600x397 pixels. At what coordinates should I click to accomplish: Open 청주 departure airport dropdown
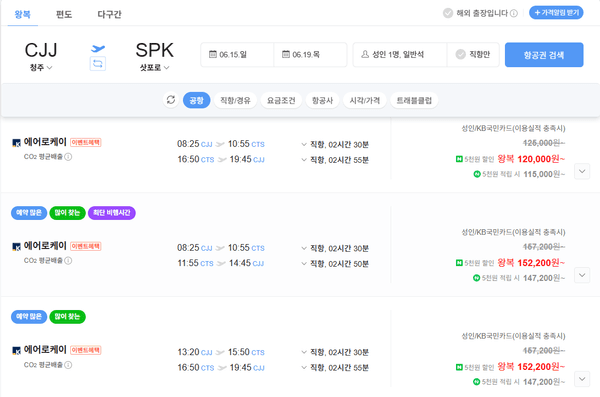pyautogui.click(x=41, y=67)
